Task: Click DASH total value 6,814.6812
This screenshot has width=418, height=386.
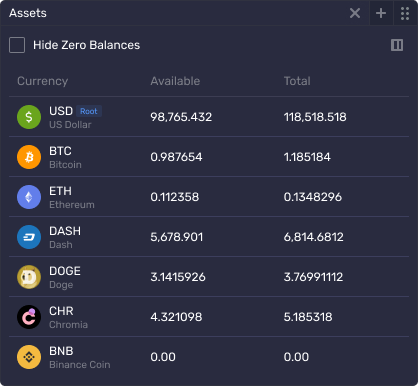Action: pyautogui.click(x=313, y=237)
